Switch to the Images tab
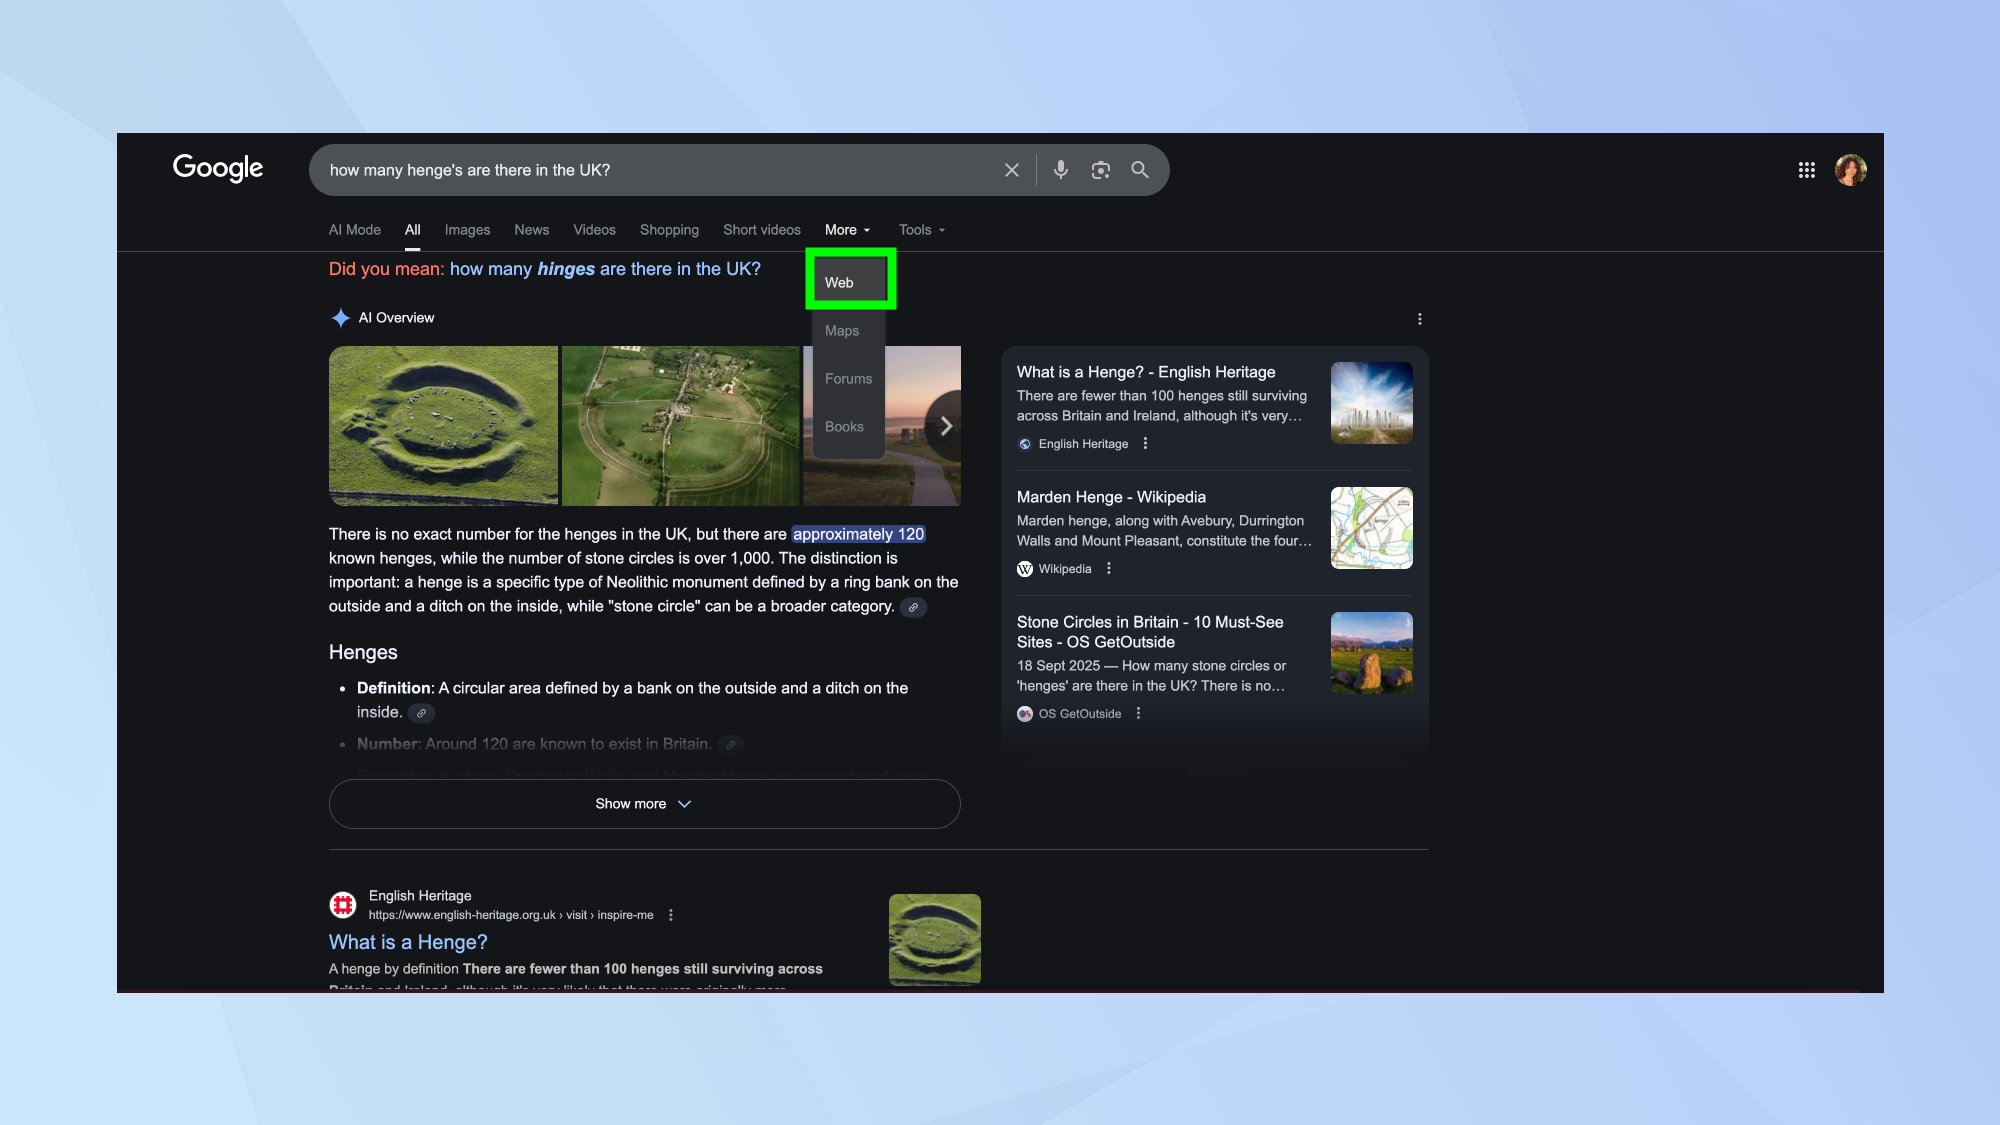Image resolution: width=2000 pixels, height=1125 pixels. click(x=467, y=230)
